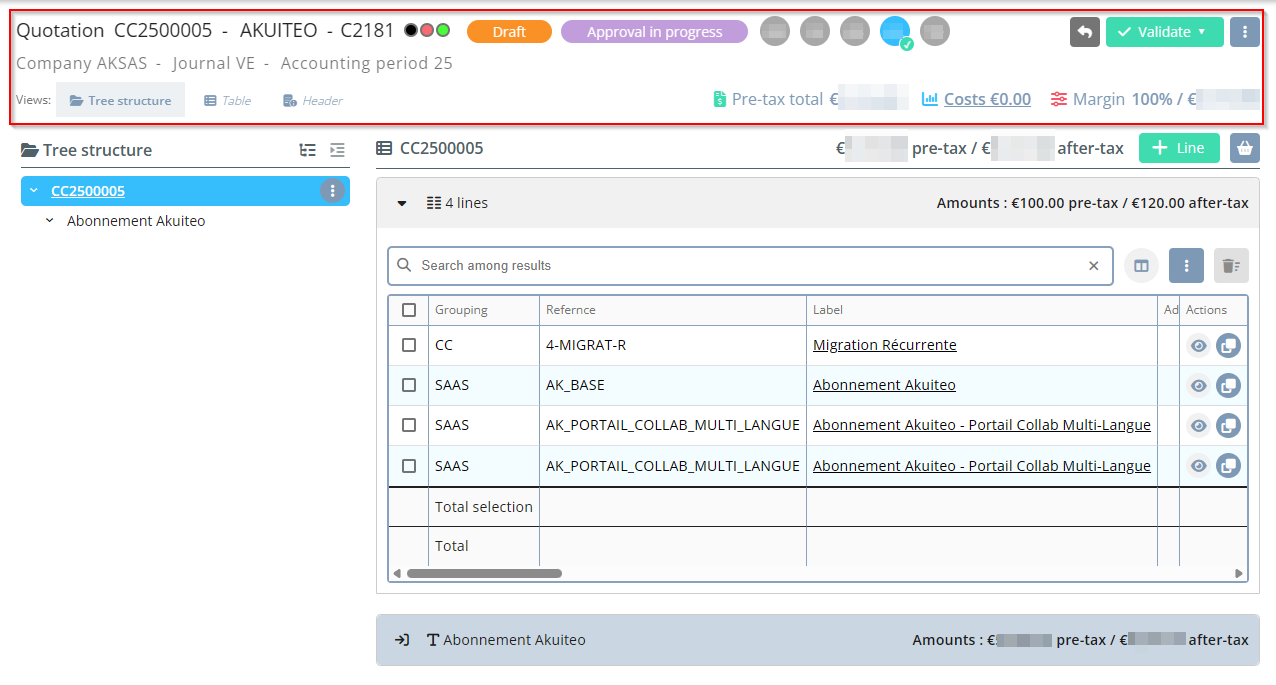Click the green Line add button
Image resolution: width=1276 pixels, height=685 pixels.
point(1178,148)
